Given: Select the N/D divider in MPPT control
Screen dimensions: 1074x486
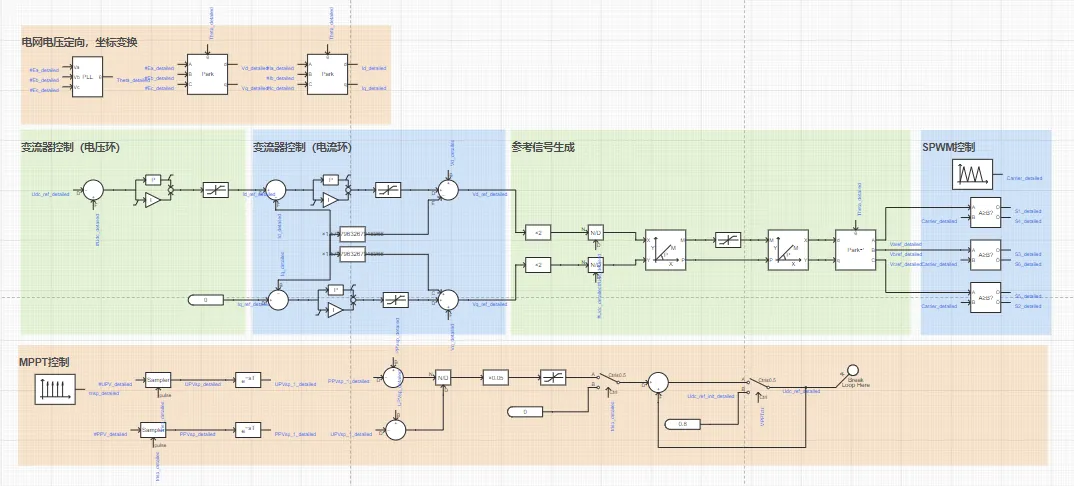Looking at the screenshot, I should click(x=442, y=376).
